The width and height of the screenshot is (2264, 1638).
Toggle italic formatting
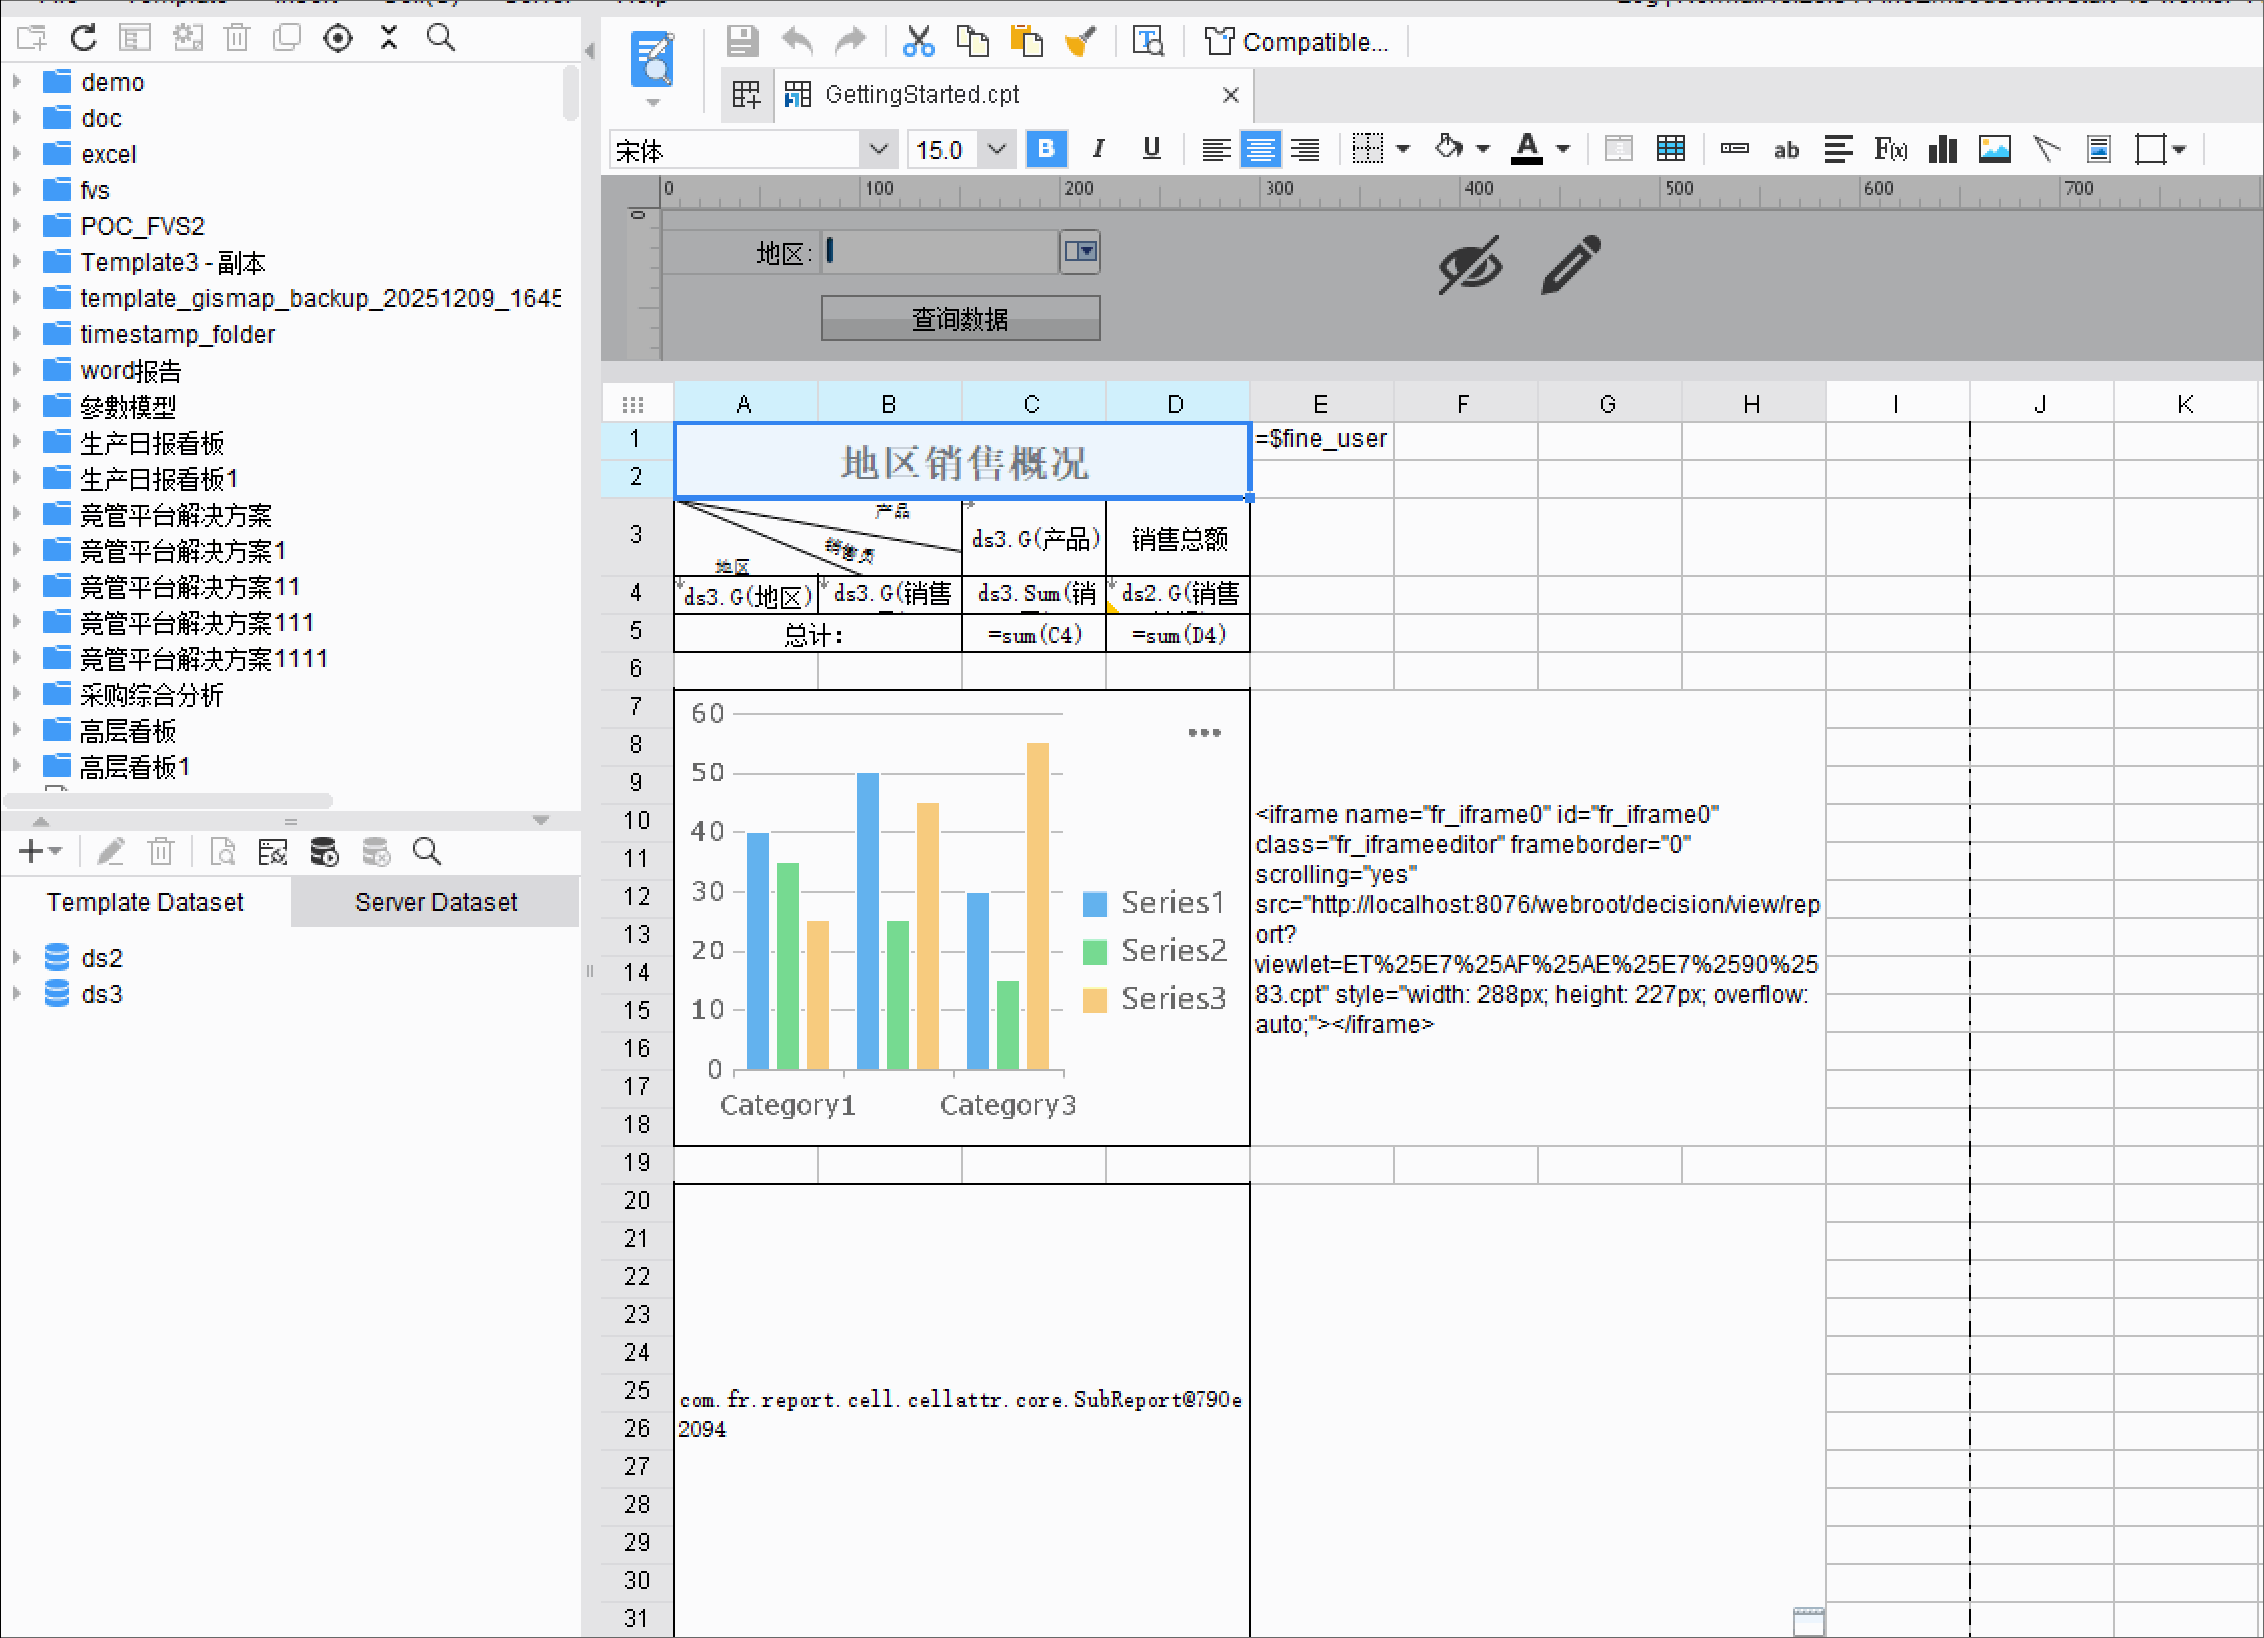pyautogui.click(x=1099, y=150)
